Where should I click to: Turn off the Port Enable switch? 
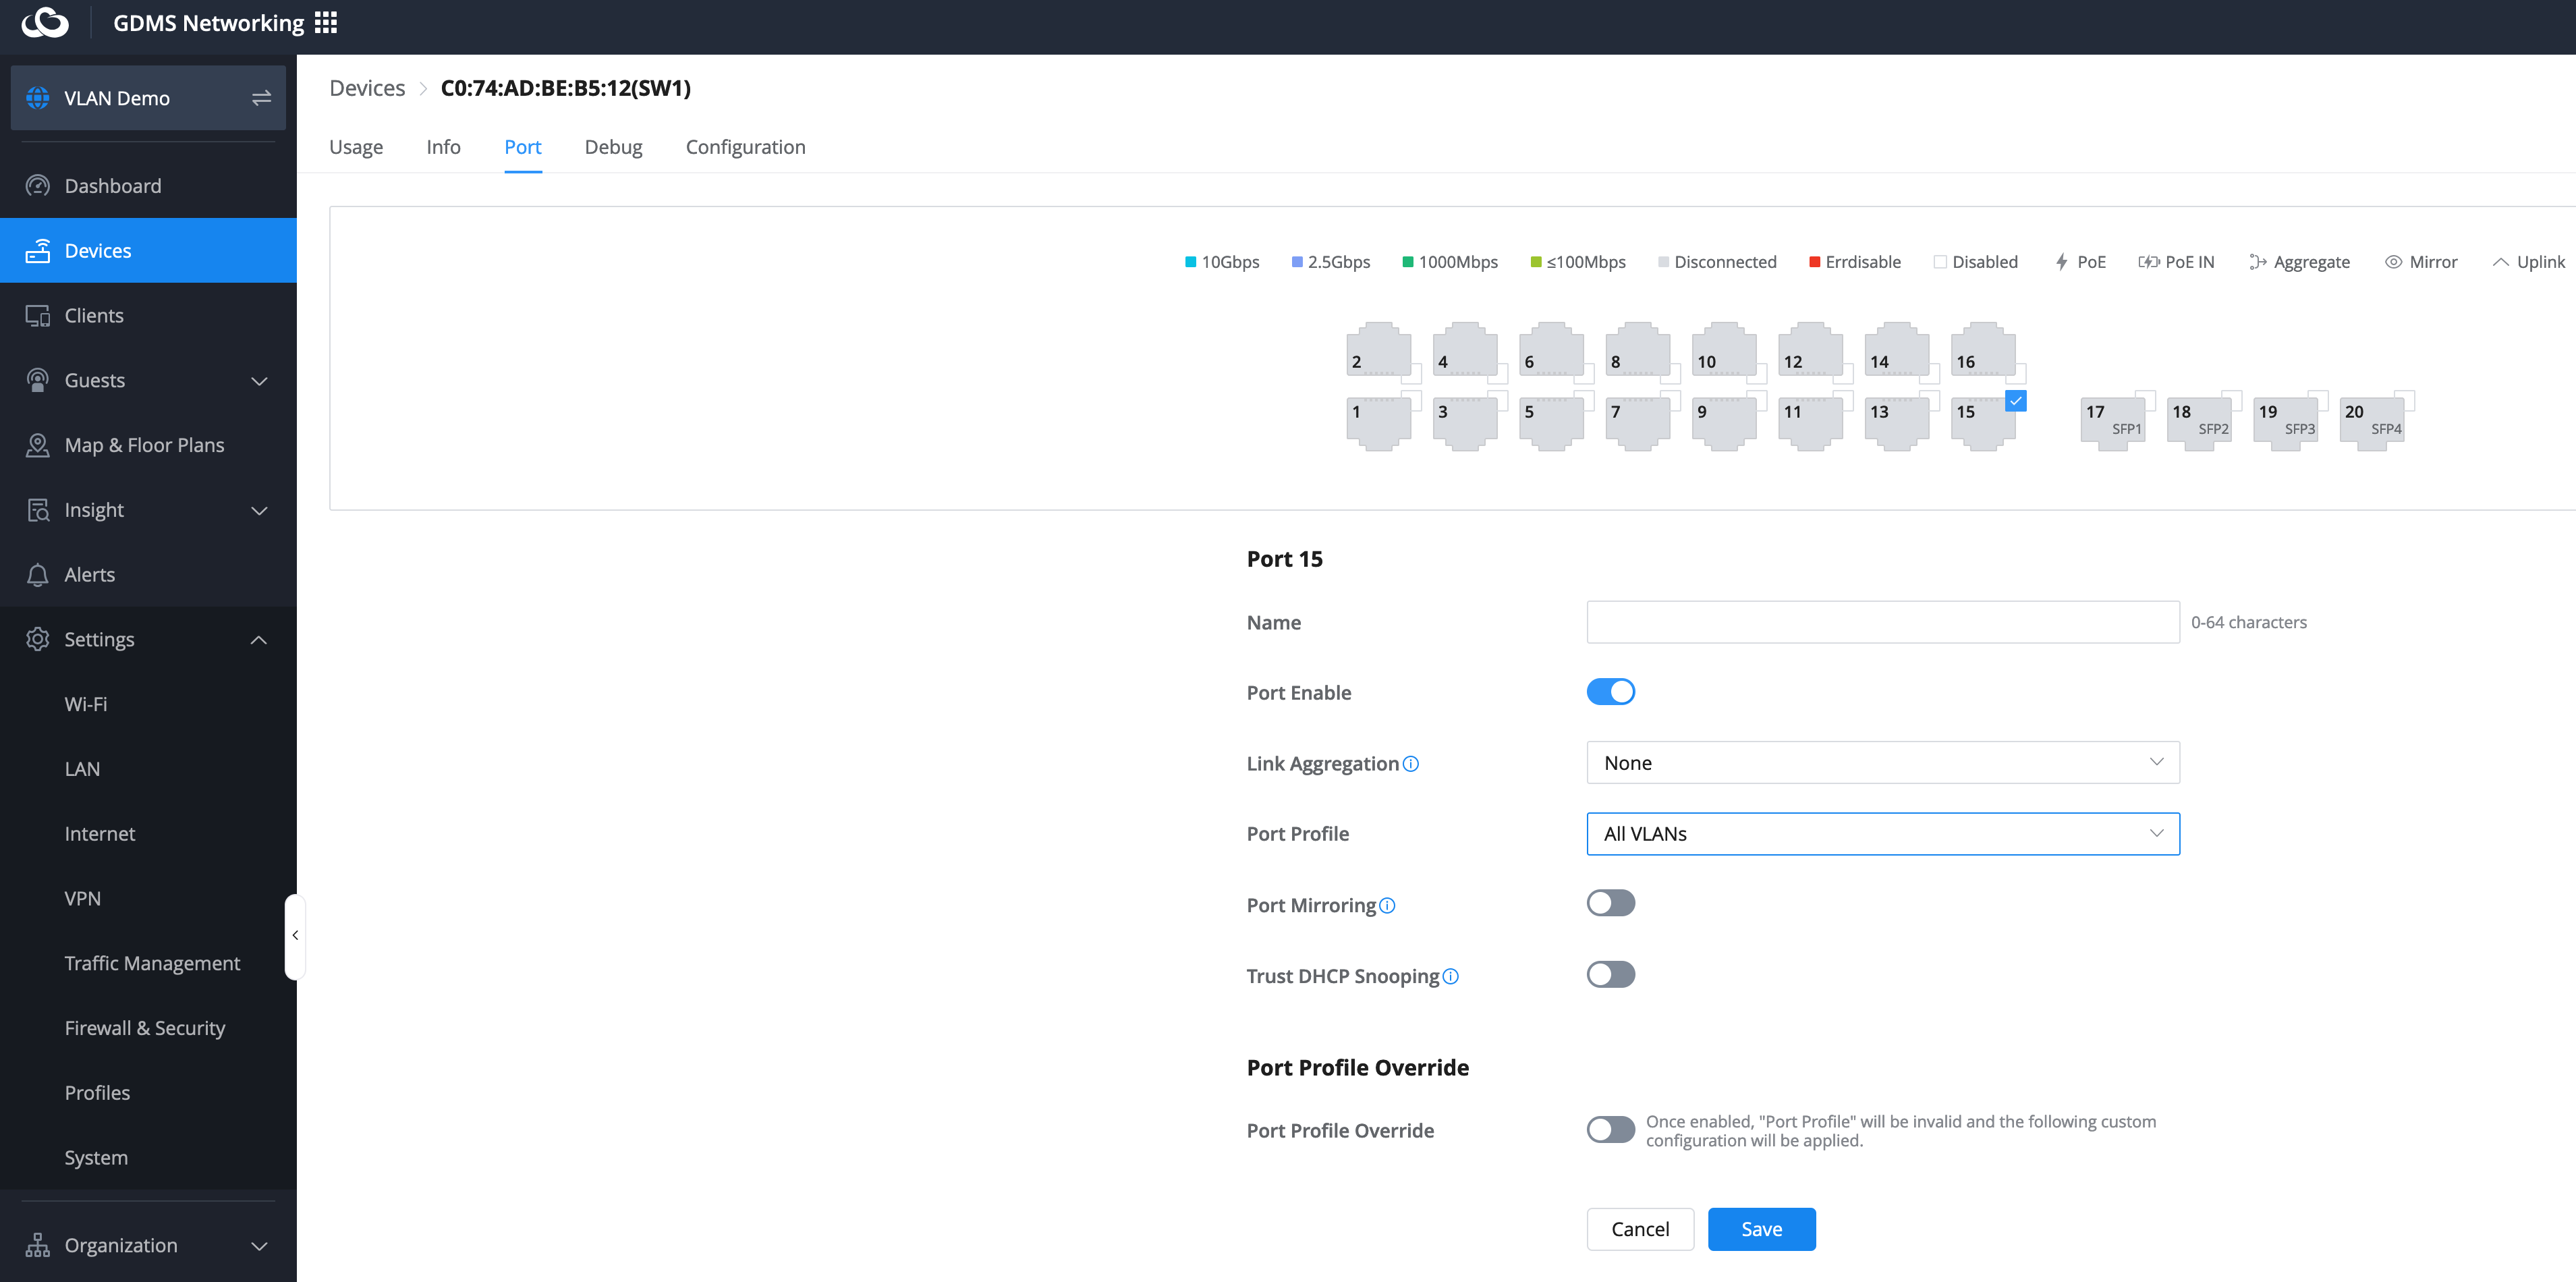pos(1610,692)
